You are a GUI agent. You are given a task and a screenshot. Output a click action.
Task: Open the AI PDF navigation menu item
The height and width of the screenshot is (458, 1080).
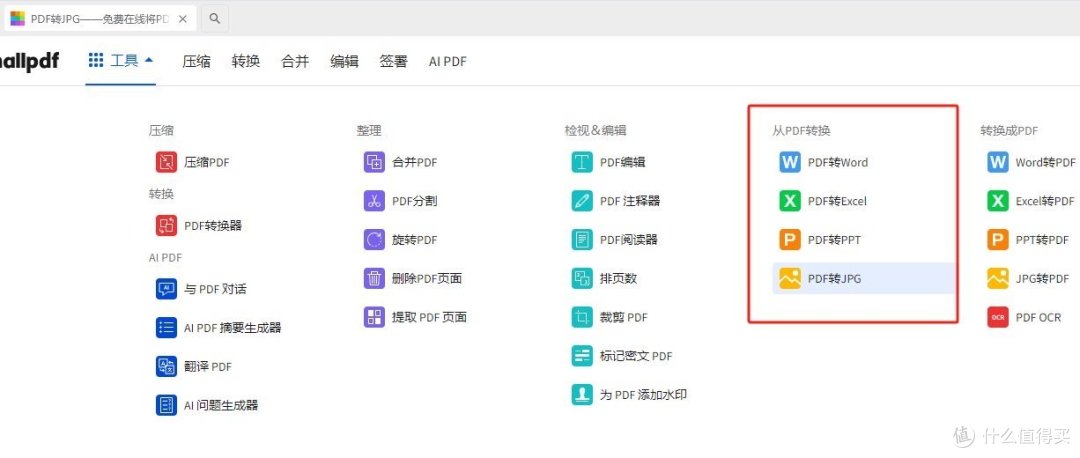(x=448, y=61)
